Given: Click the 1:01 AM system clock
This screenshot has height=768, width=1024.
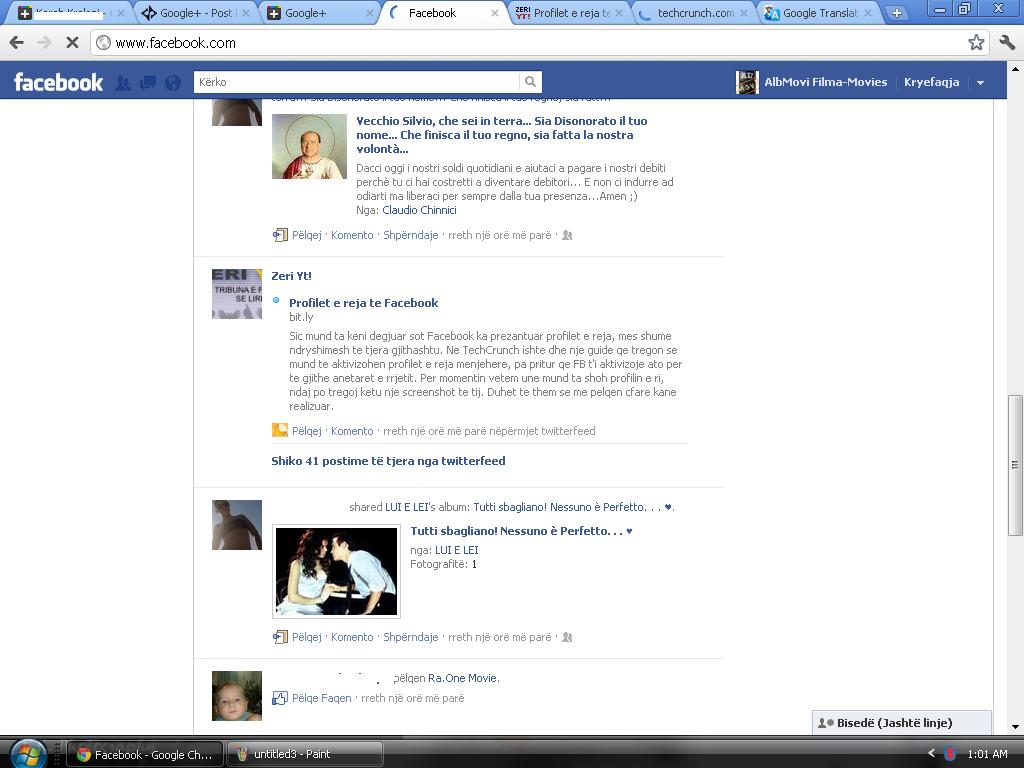Looking at the screenshot, I should click(987, 754).
